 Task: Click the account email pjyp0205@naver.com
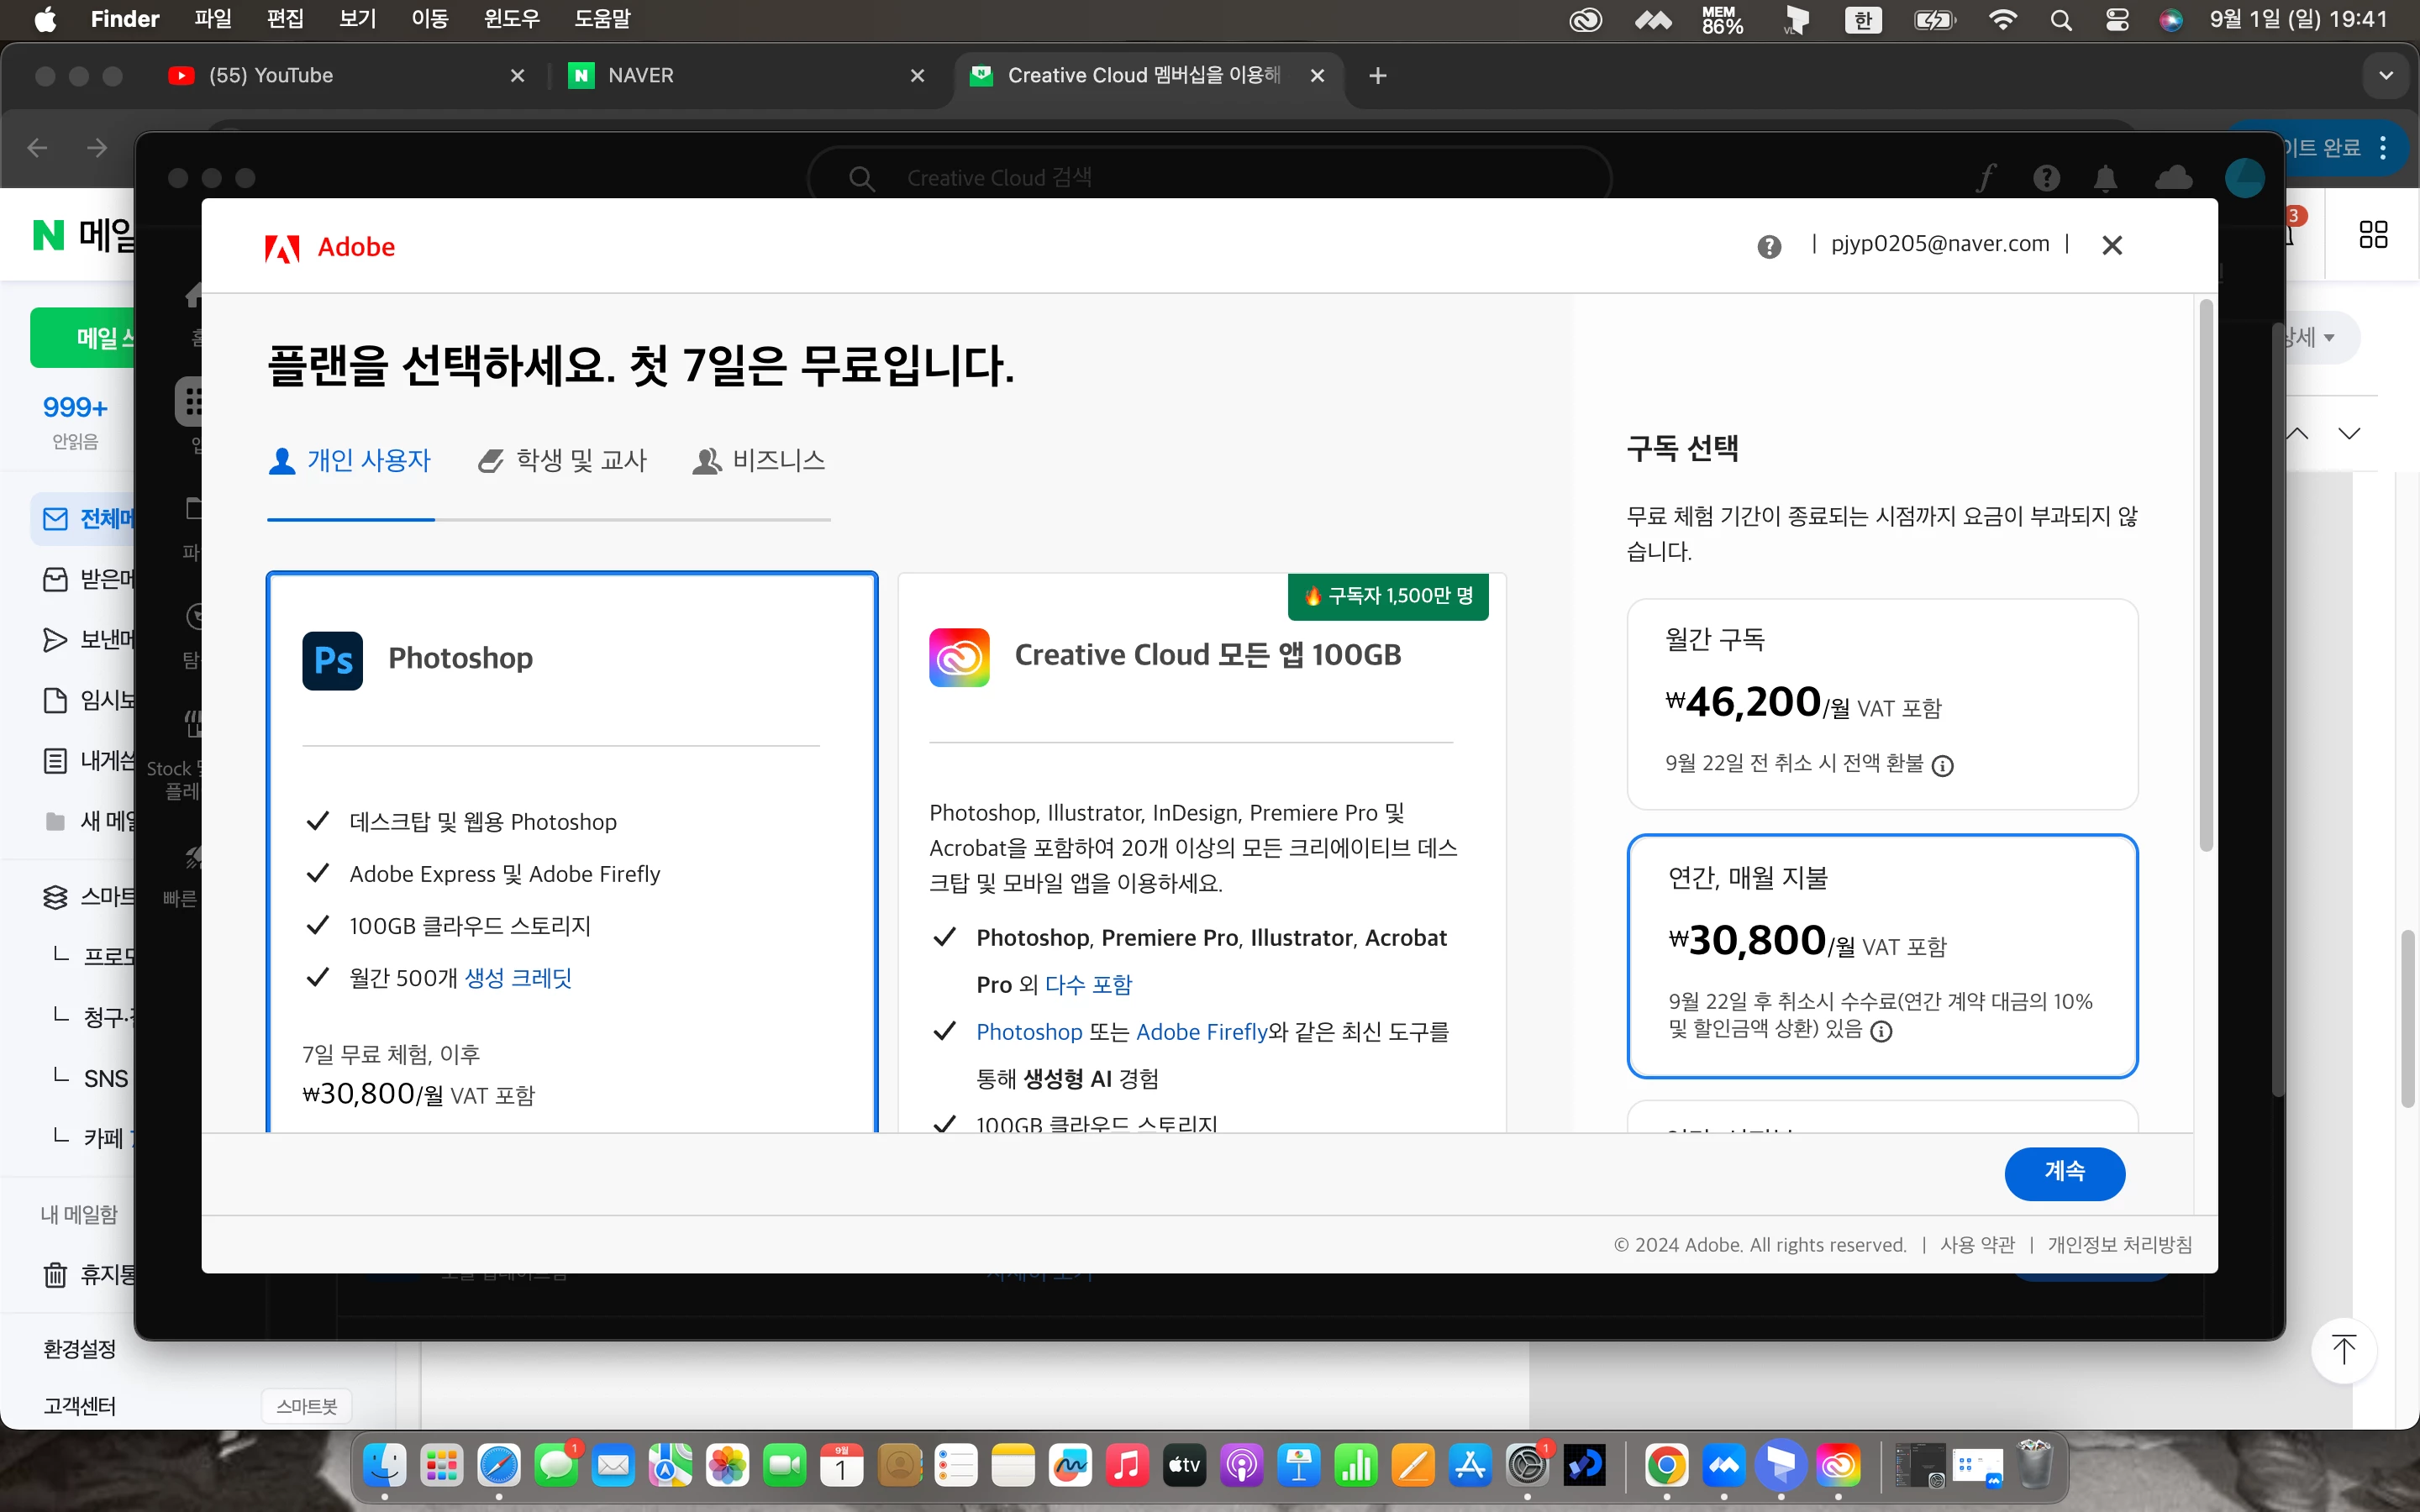(x=1940, y=244)
